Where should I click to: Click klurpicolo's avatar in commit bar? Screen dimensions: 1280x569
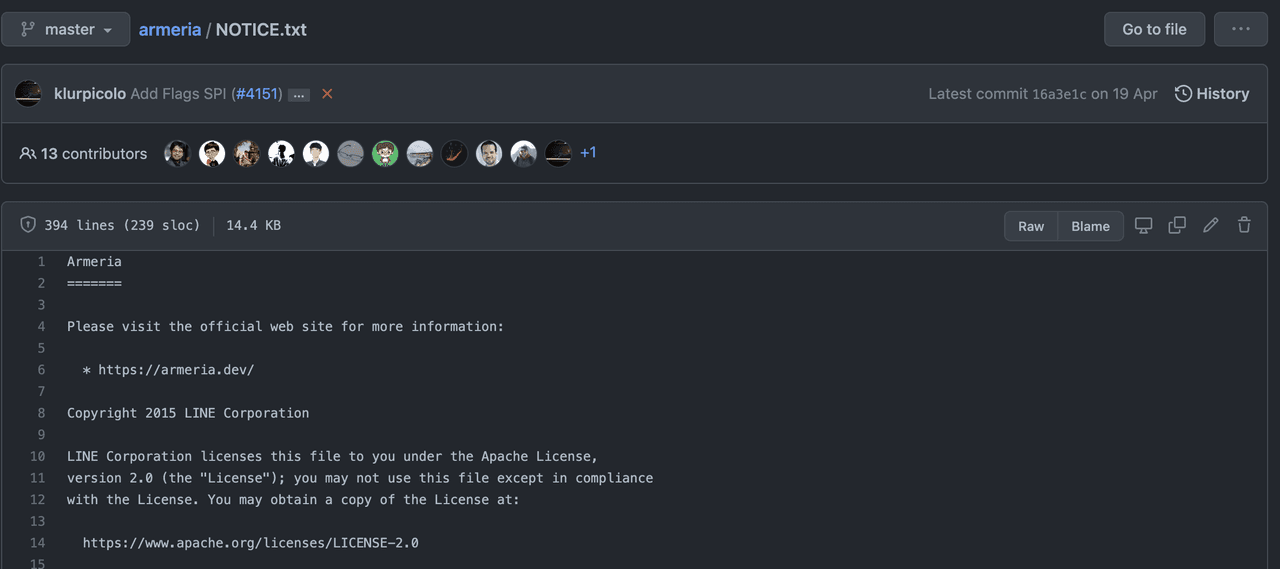[x=28, y=93]
